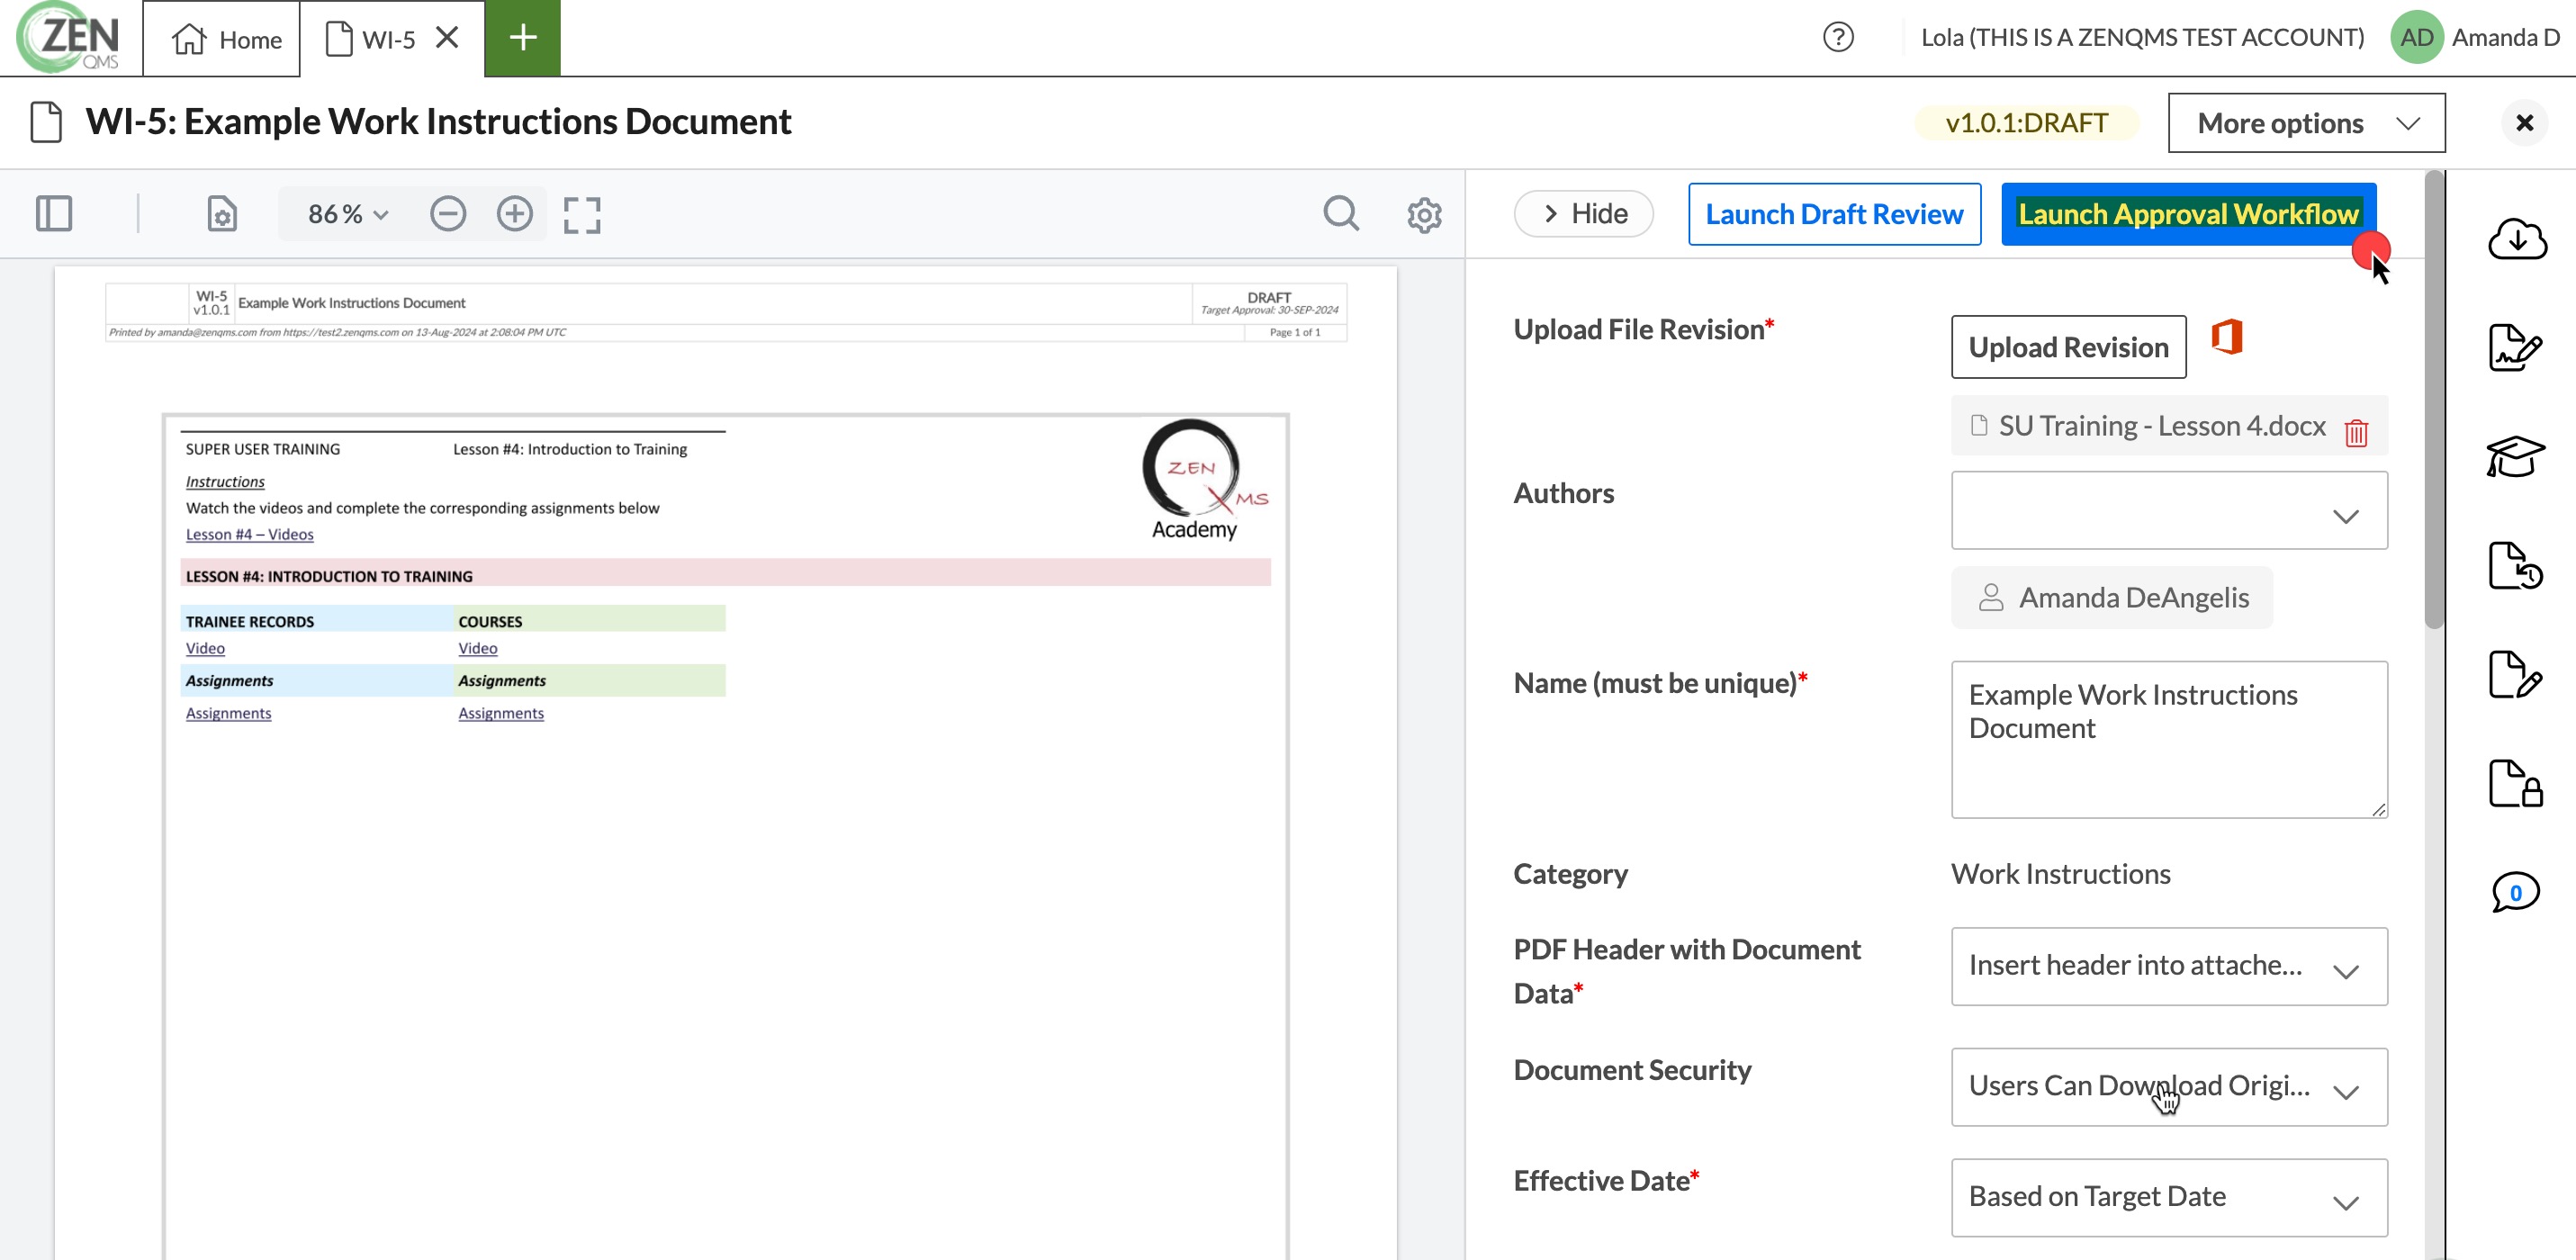The height and width of the screenshot is (1260, 2576).
Task: Click the Upload Revision button
Action: [2068, 347]
